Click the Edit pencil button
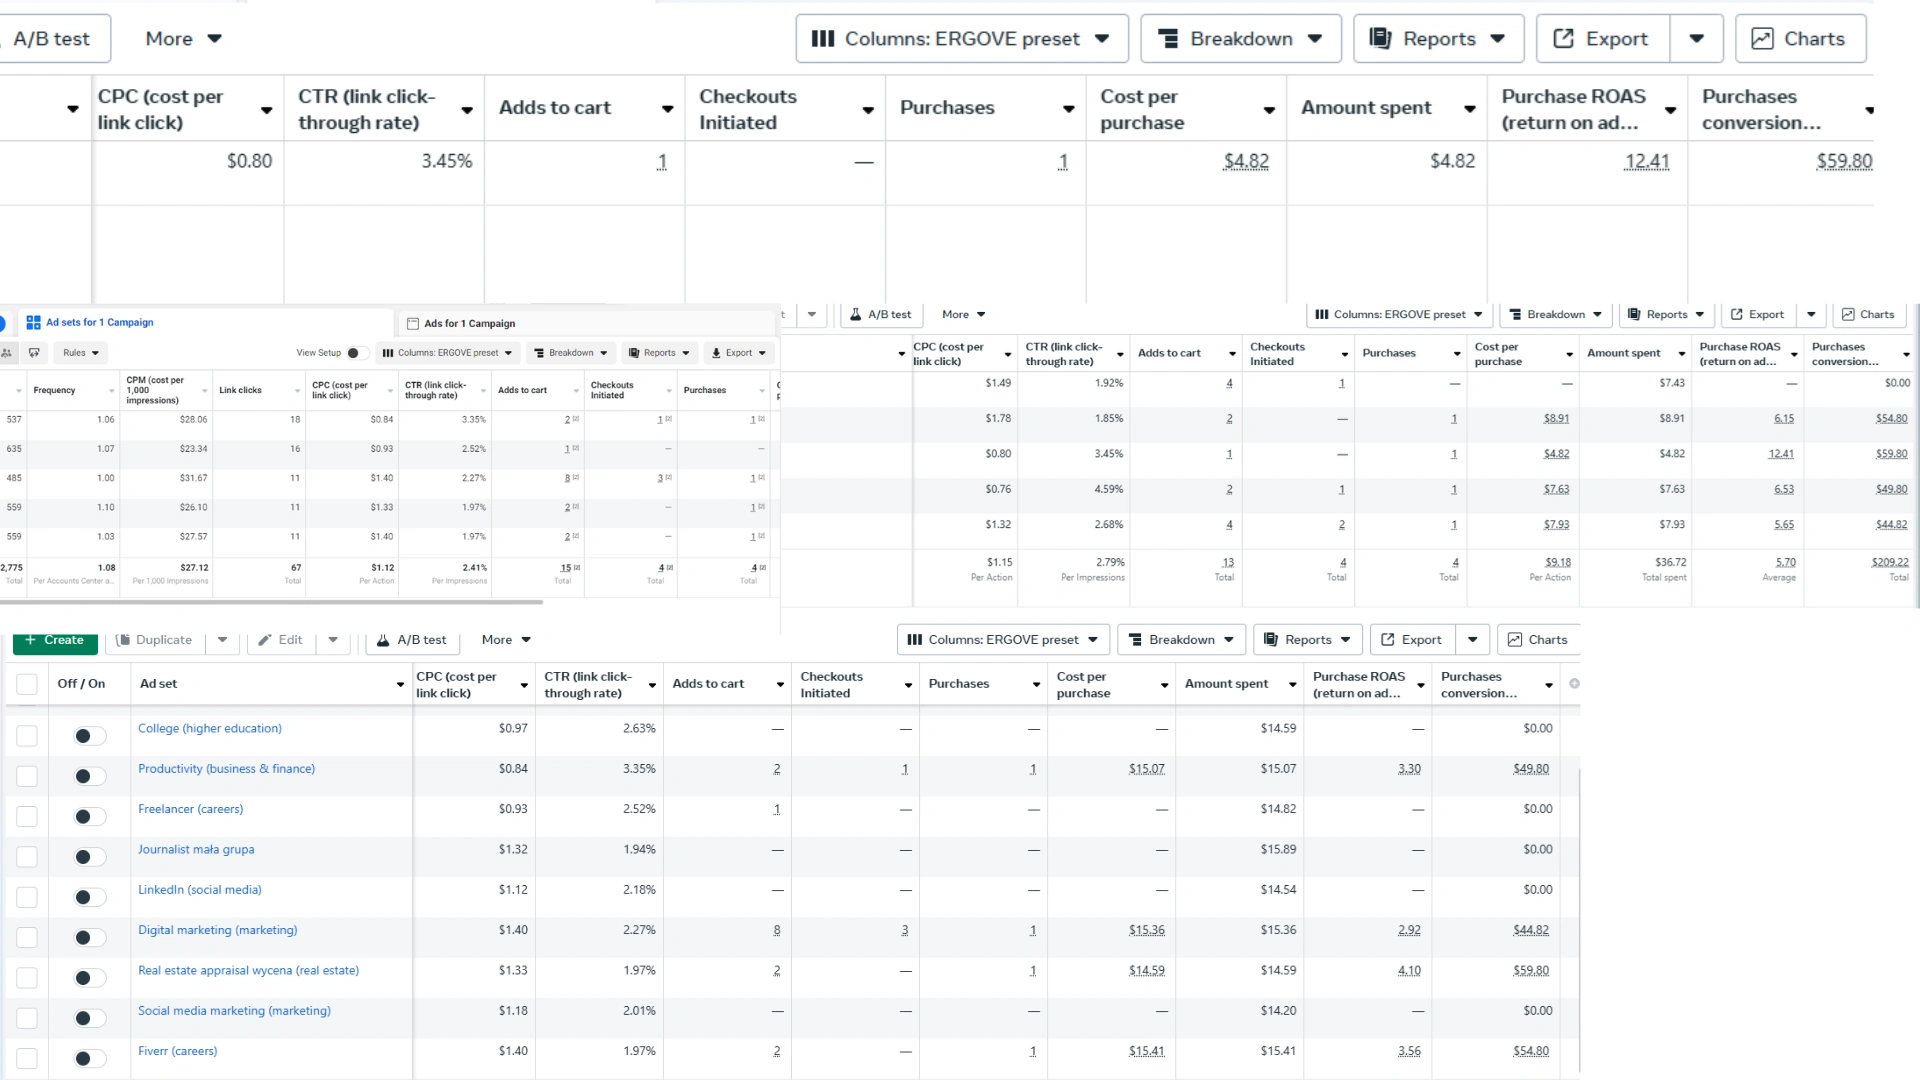 click(281, 640)
